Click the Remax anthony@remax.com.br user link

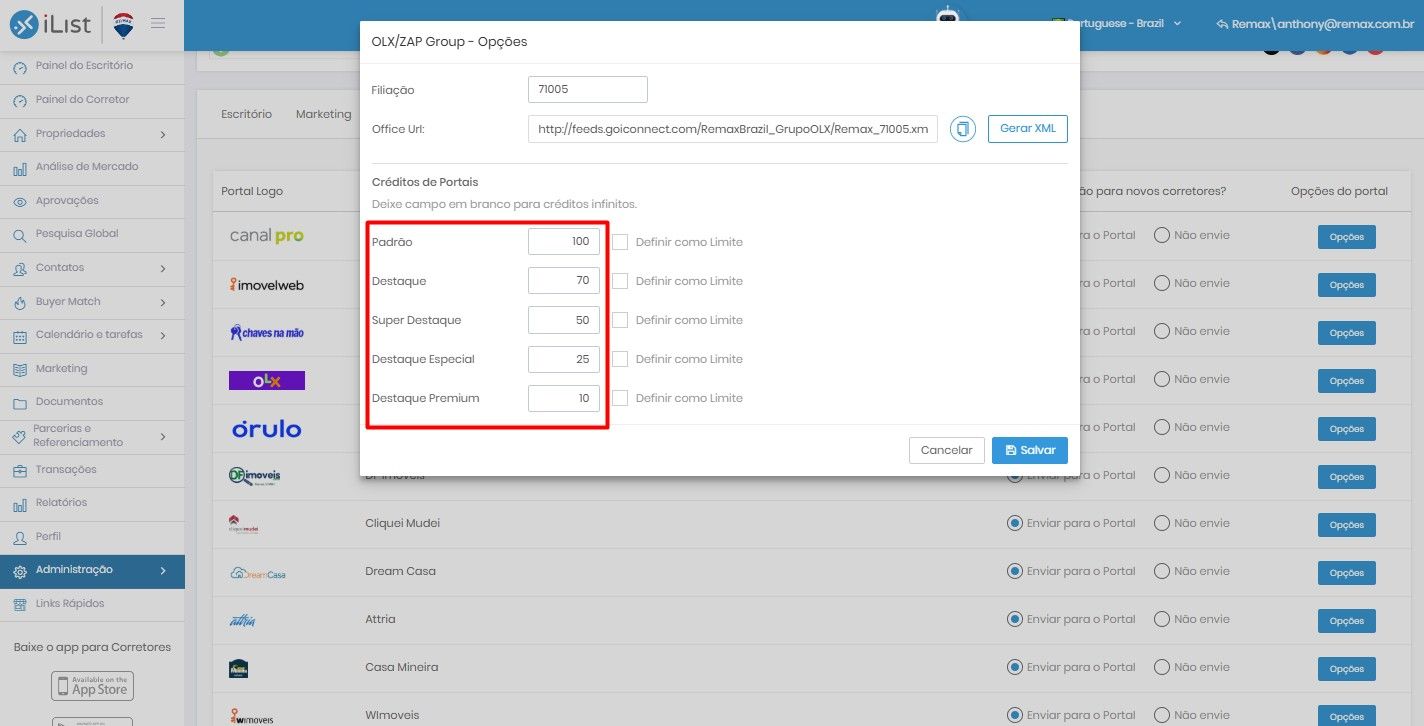[1314, 23]
